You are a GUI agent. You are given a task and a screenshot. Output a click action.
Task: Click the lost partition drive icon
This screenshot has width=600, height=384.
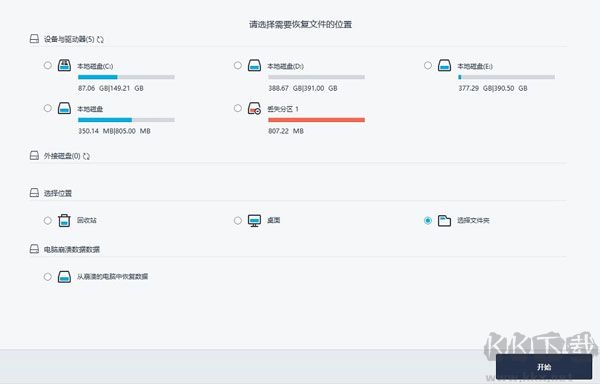click(x=254, y=108)
